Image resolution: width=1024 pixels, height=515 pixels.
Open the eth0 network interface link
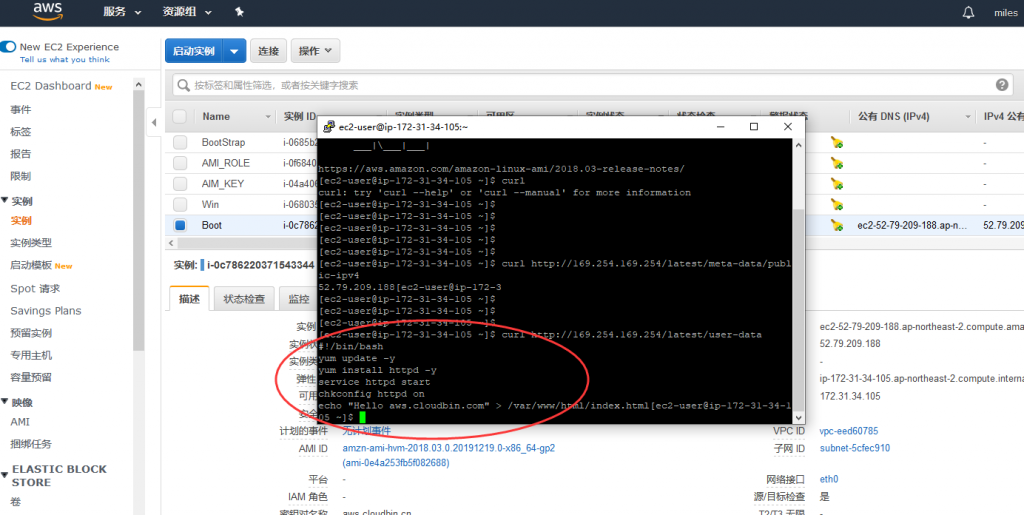[x=829, y=479]
